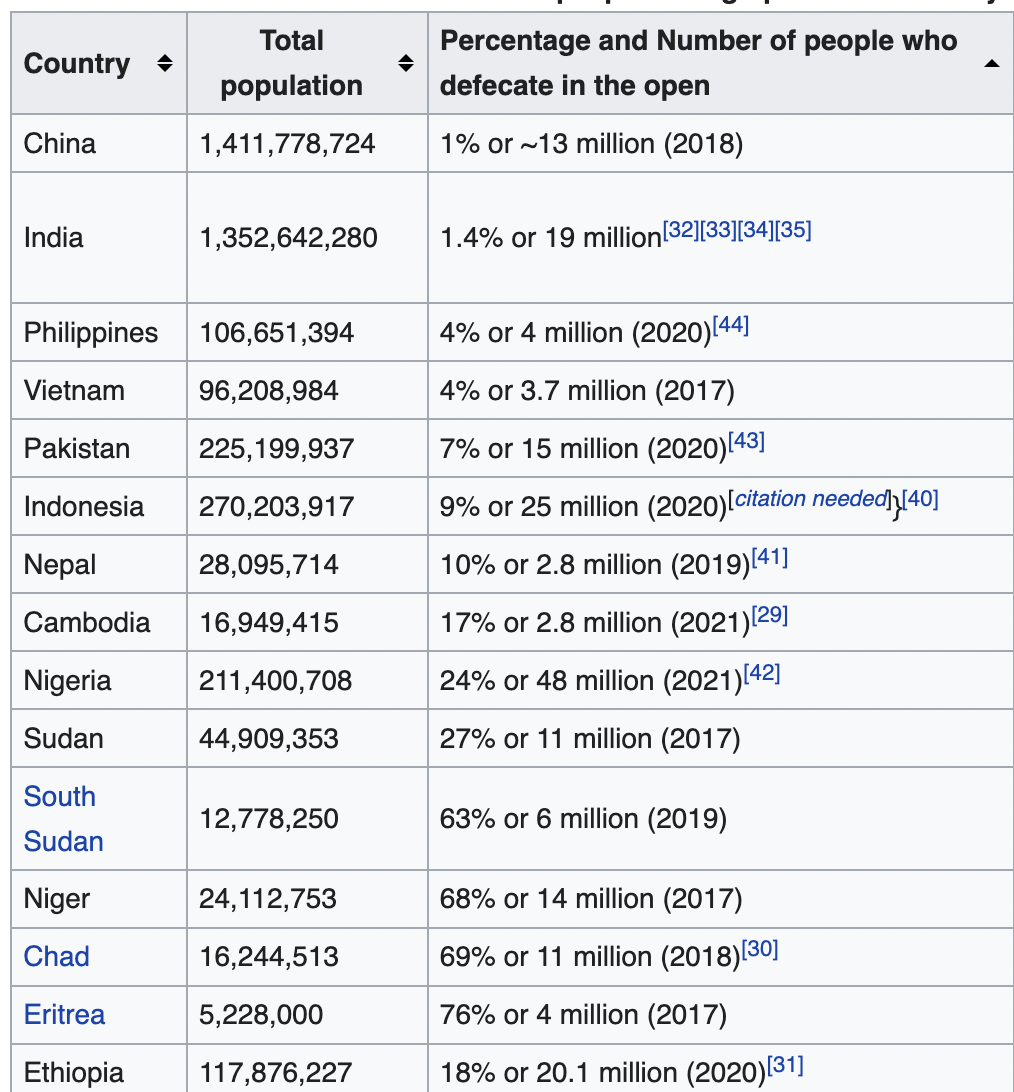Click the citation needed link for Indonesia
This screenshot has height=1092, width=1014.
point(811,499)
